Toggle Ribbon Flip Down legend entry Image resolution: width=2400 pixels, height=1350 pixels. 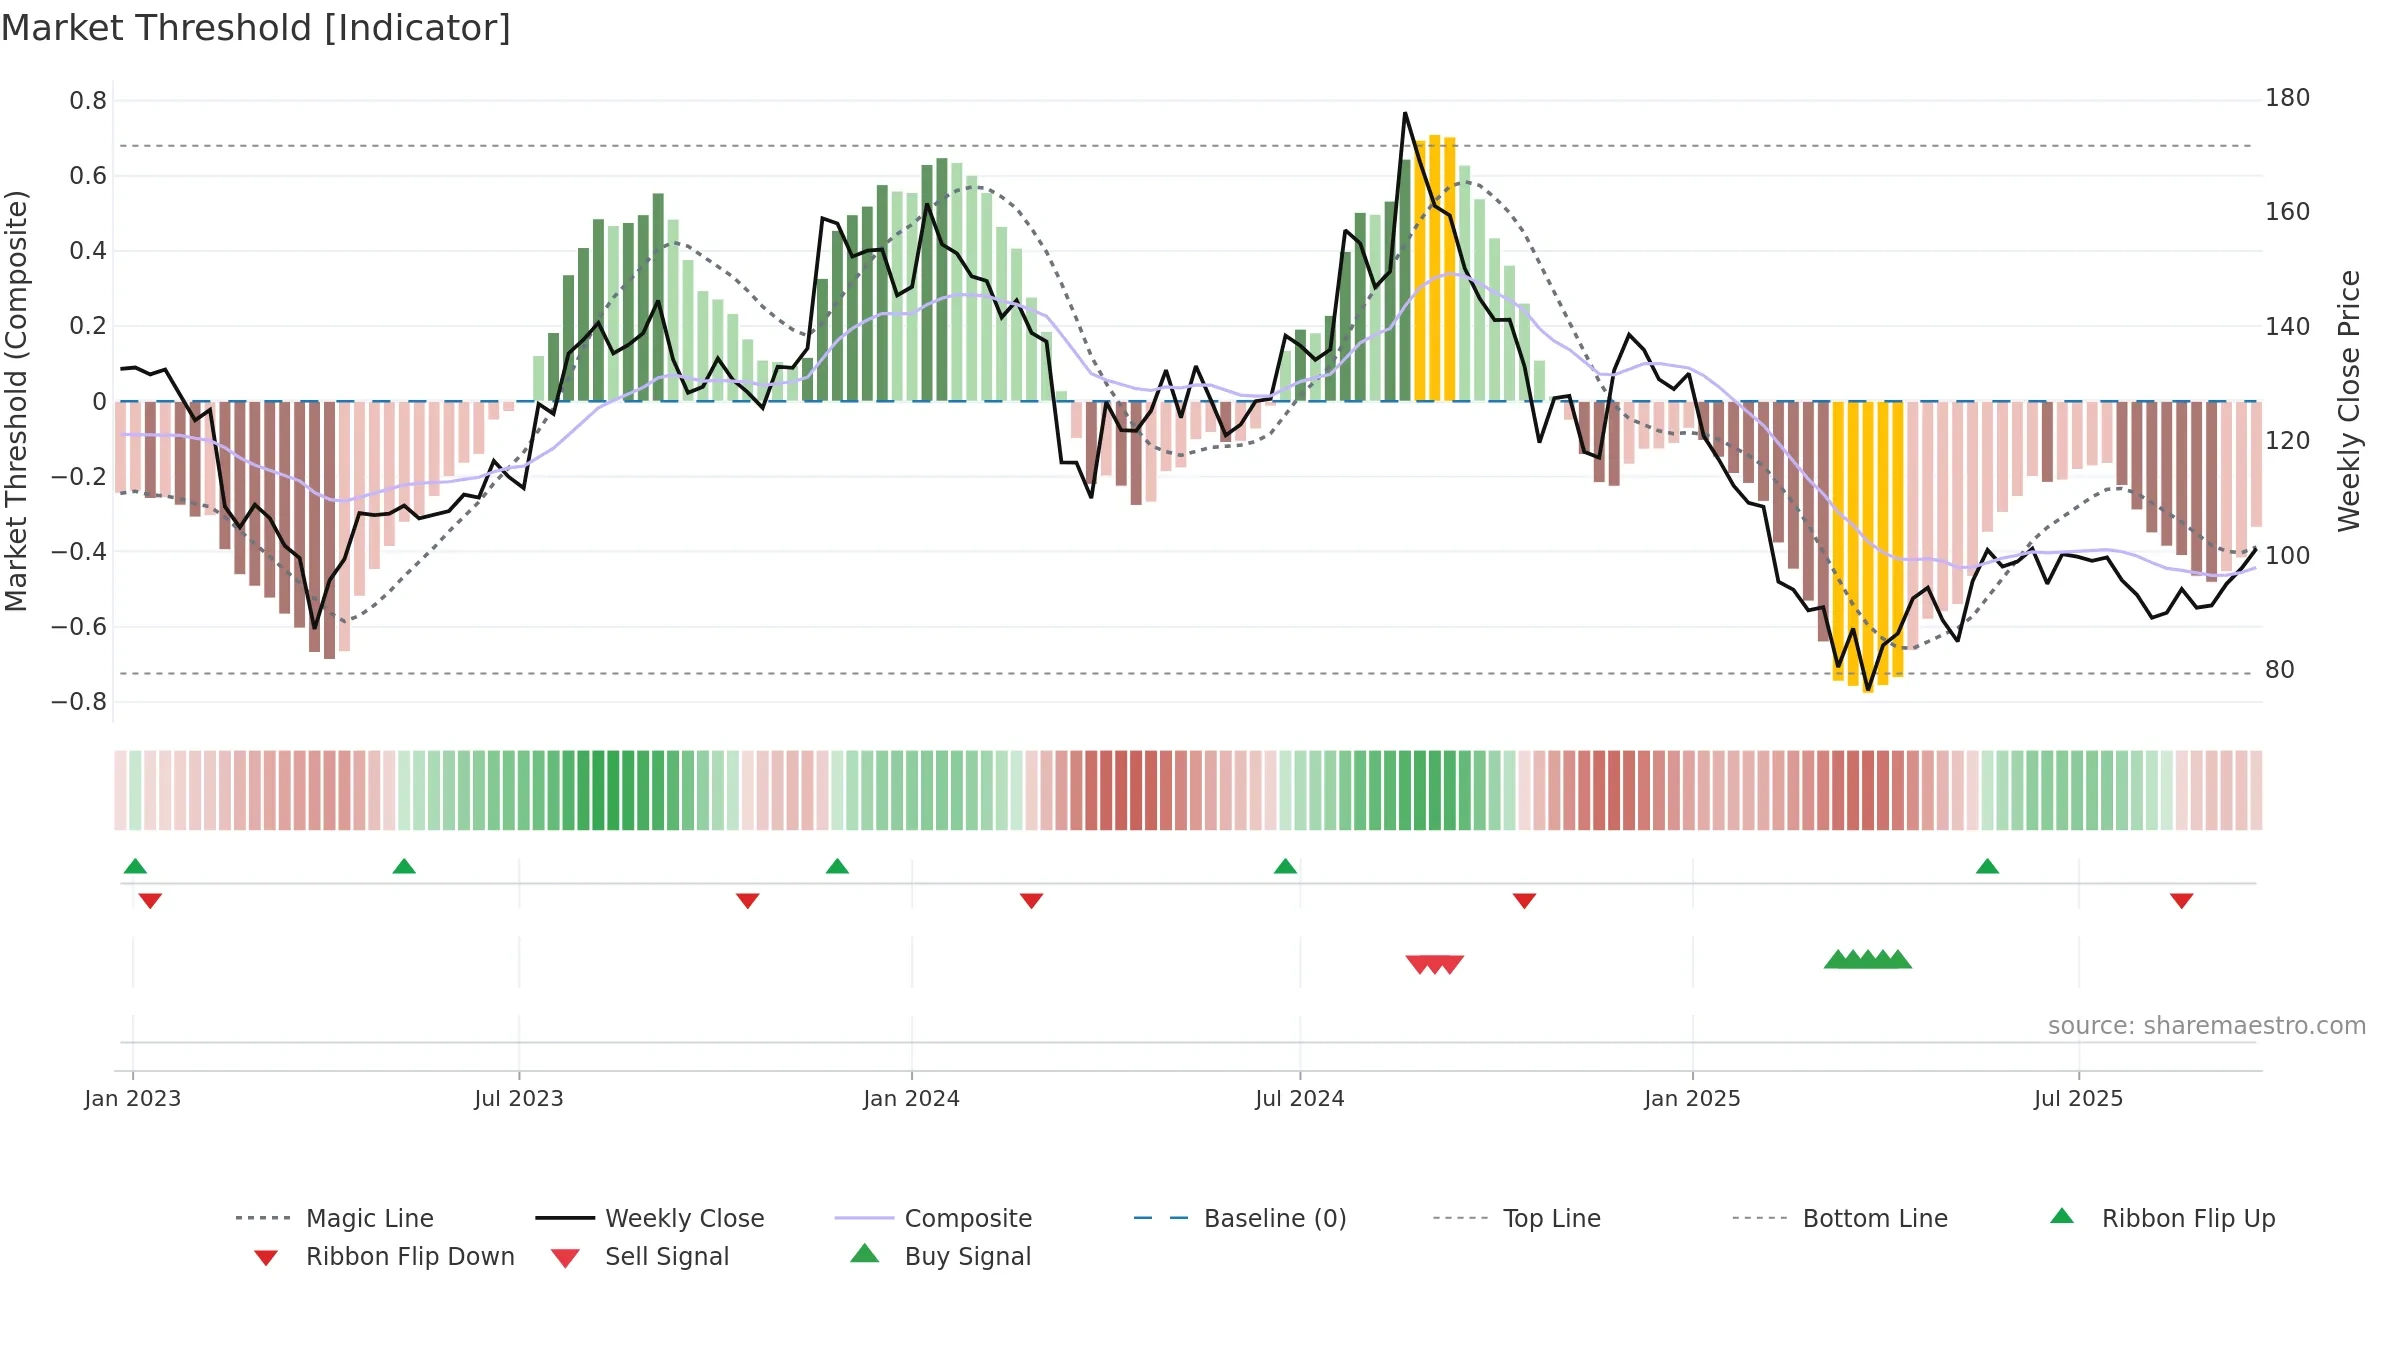click(x=384, y=1256)
